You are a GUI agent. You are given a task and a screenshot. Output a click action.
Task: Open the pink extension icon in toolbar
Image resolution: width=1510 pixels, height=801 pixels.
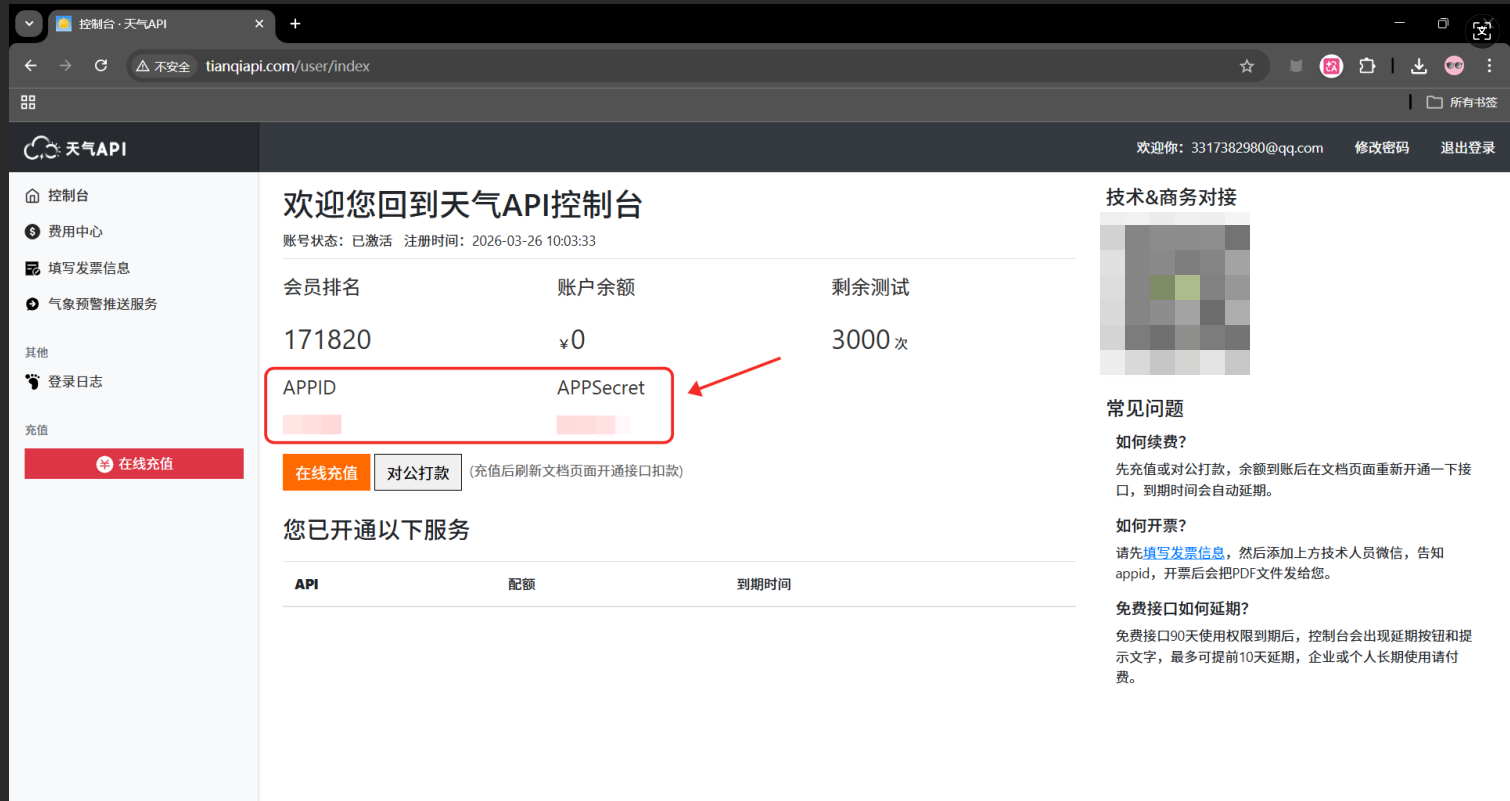1331,66
